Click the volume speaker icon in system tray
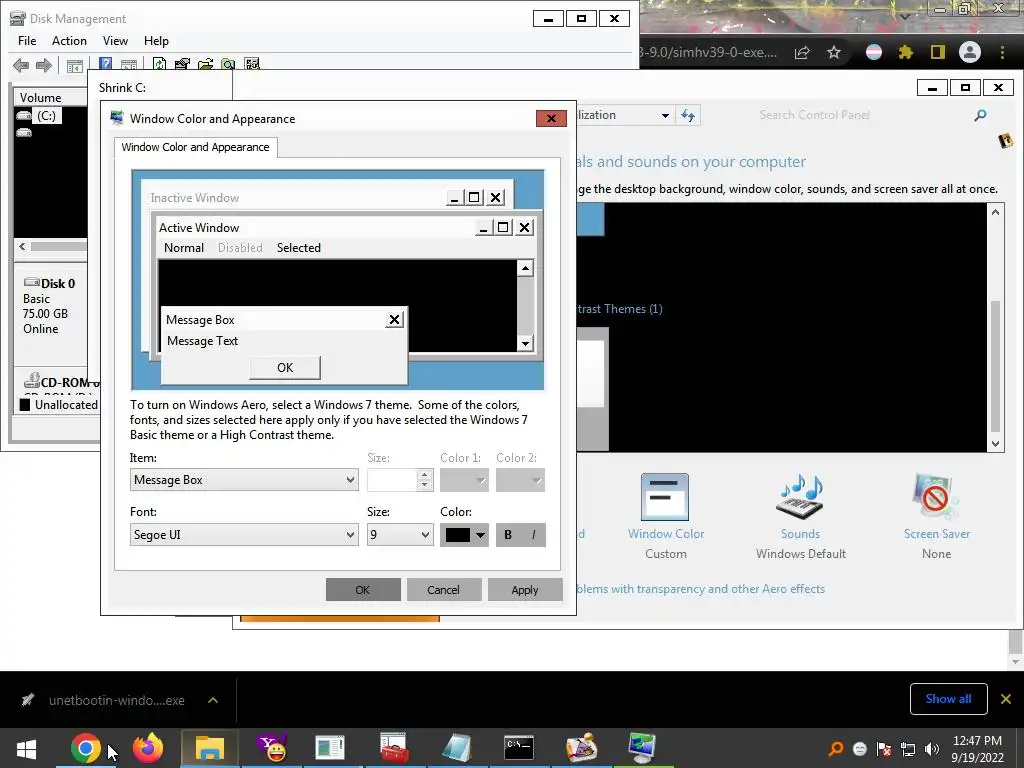 click(932, 749)
